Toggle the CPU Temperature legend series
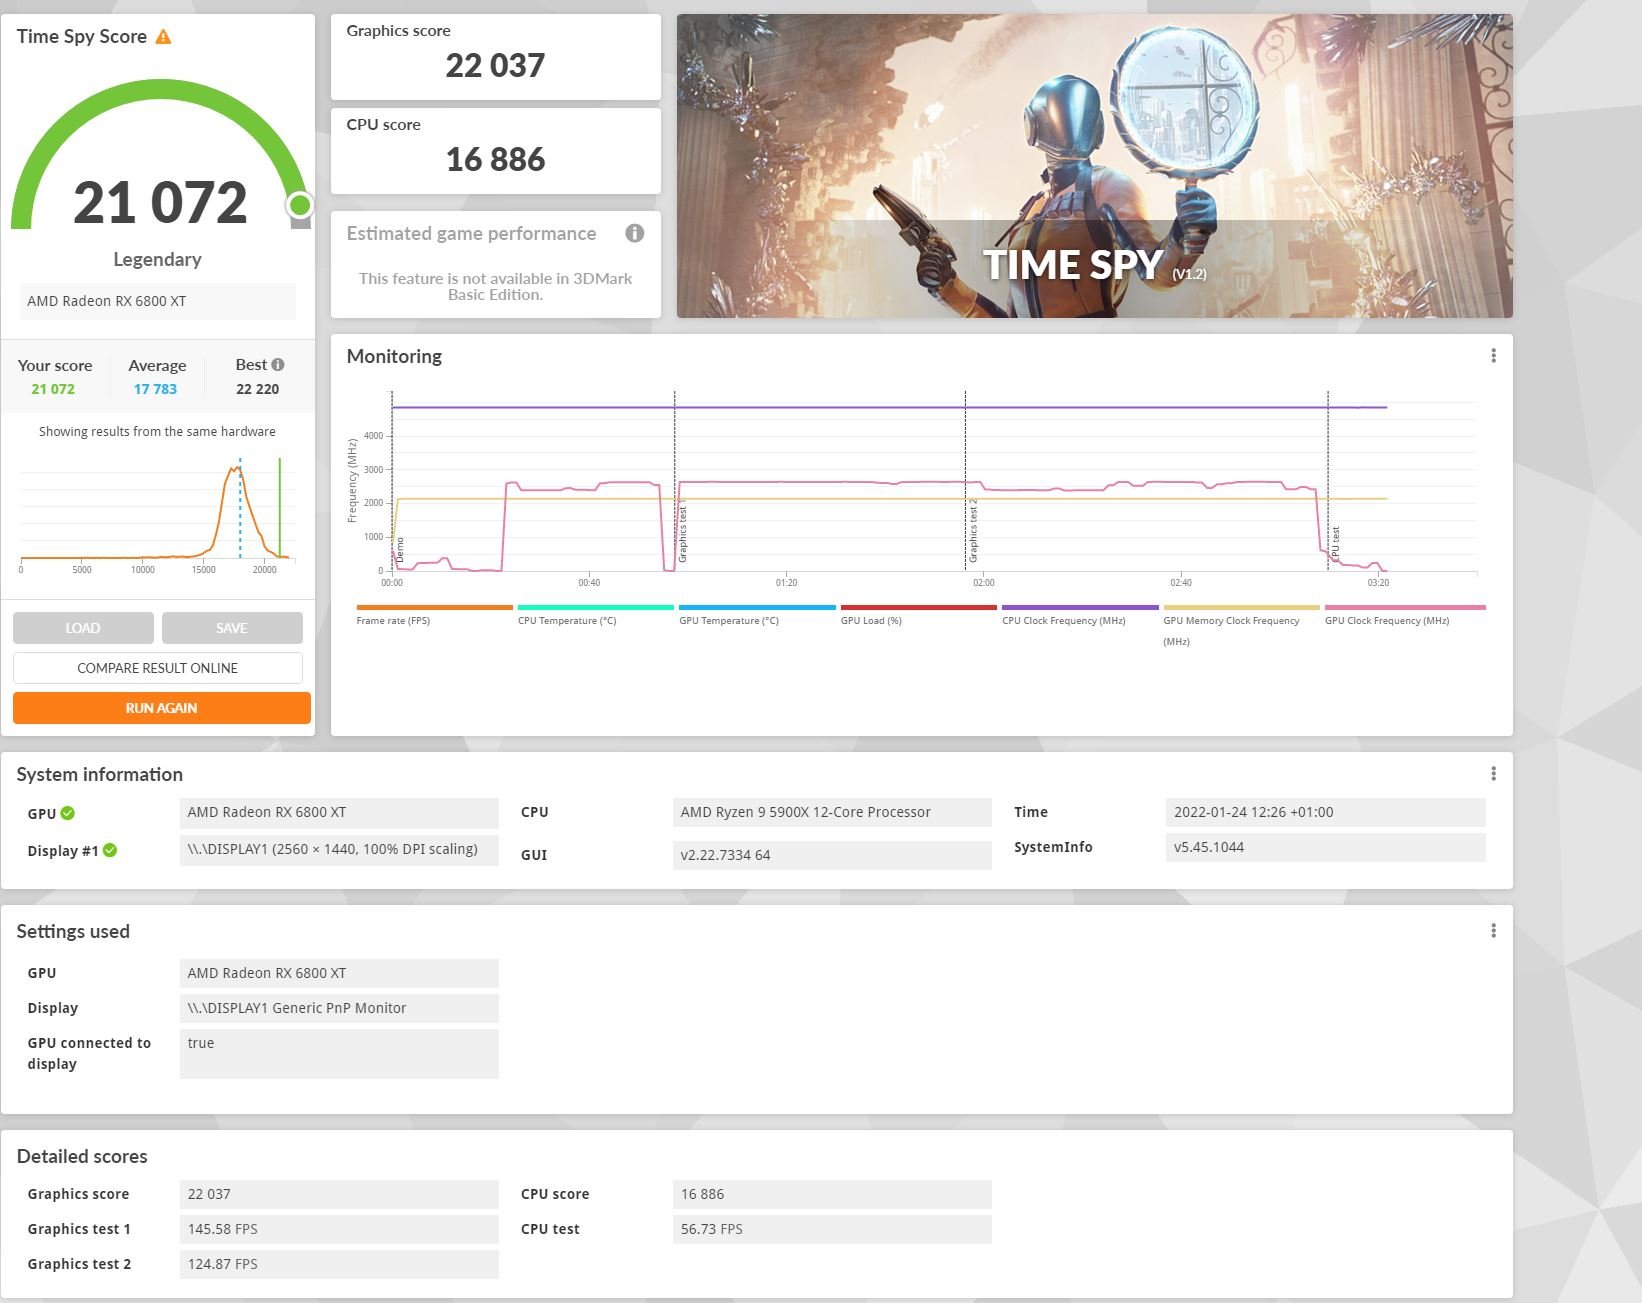The image size is (1642, 1303). (x=595, y=615)
